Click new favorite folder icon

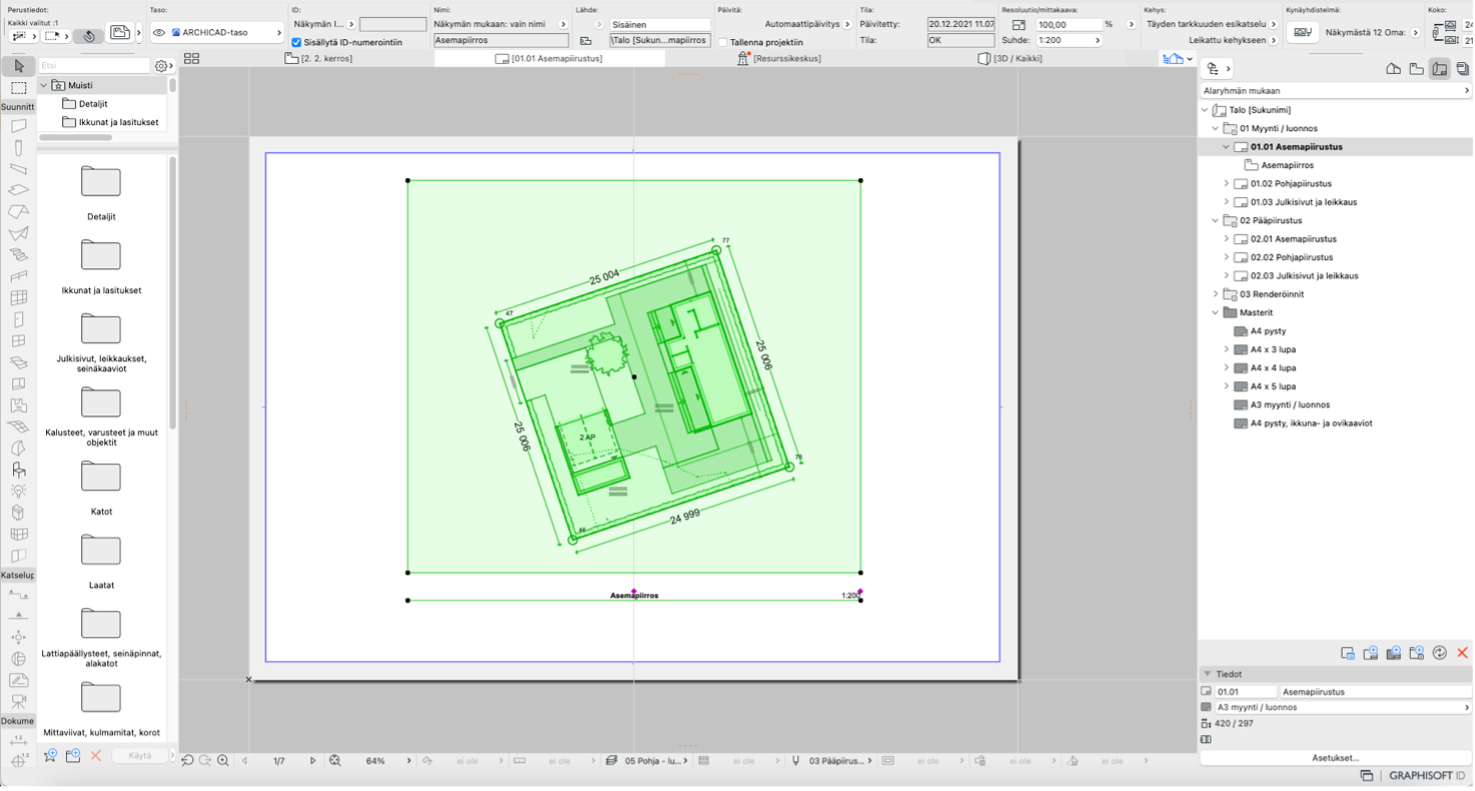[x=73, y=756]
